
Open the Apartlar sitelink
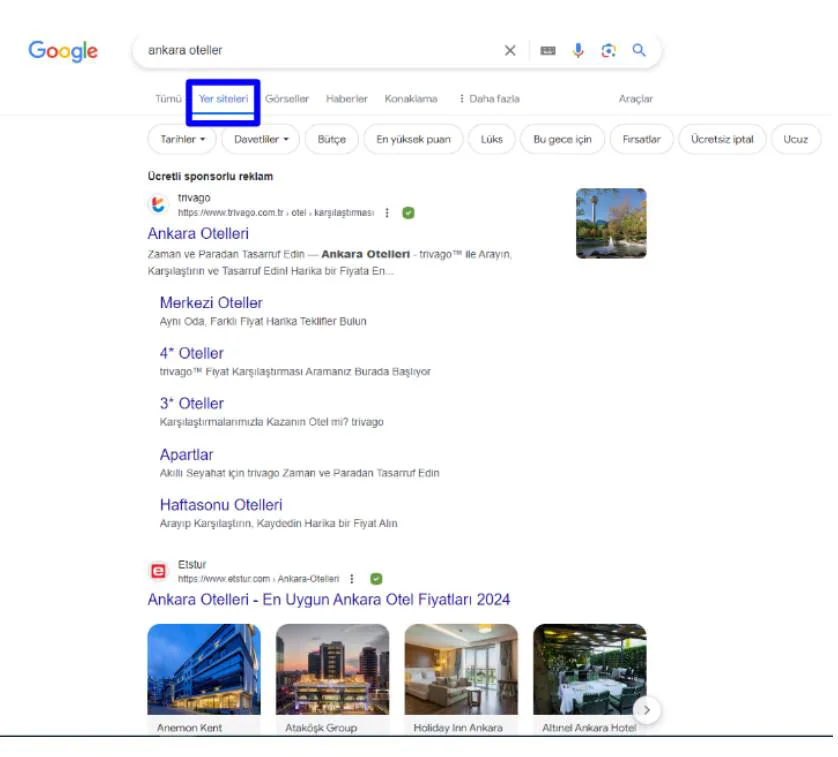[x=186, y=454]
